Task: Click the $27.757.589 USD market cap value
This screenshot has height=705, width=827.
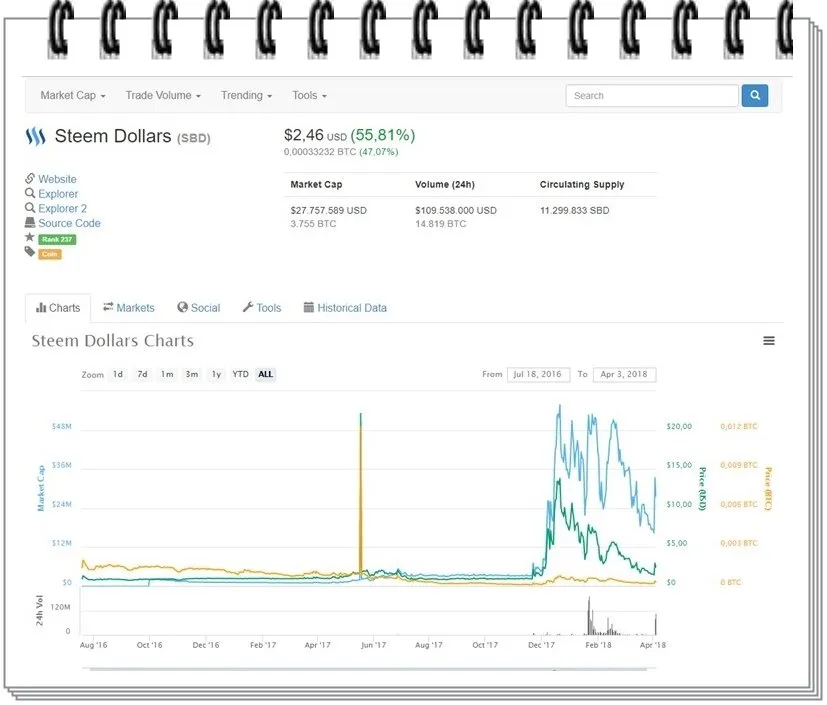Action: coord(329,210)
